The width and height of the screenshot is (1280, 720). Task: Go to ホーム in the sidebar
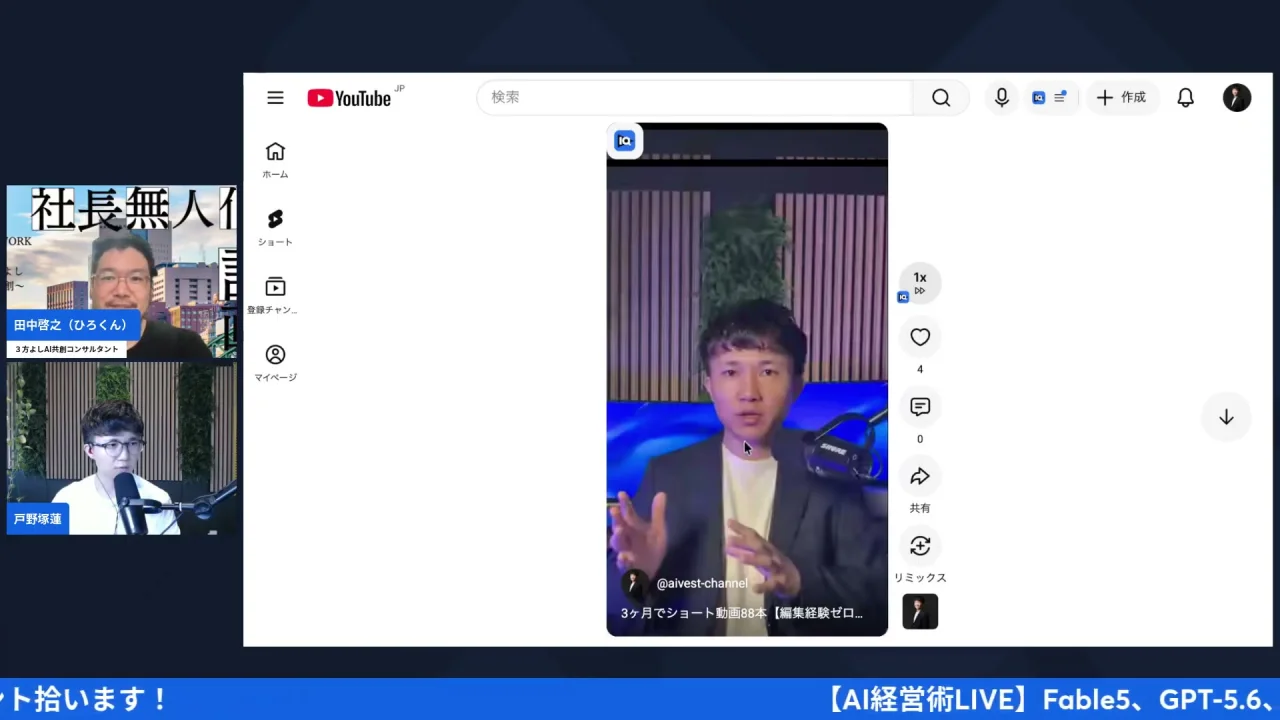275,160
